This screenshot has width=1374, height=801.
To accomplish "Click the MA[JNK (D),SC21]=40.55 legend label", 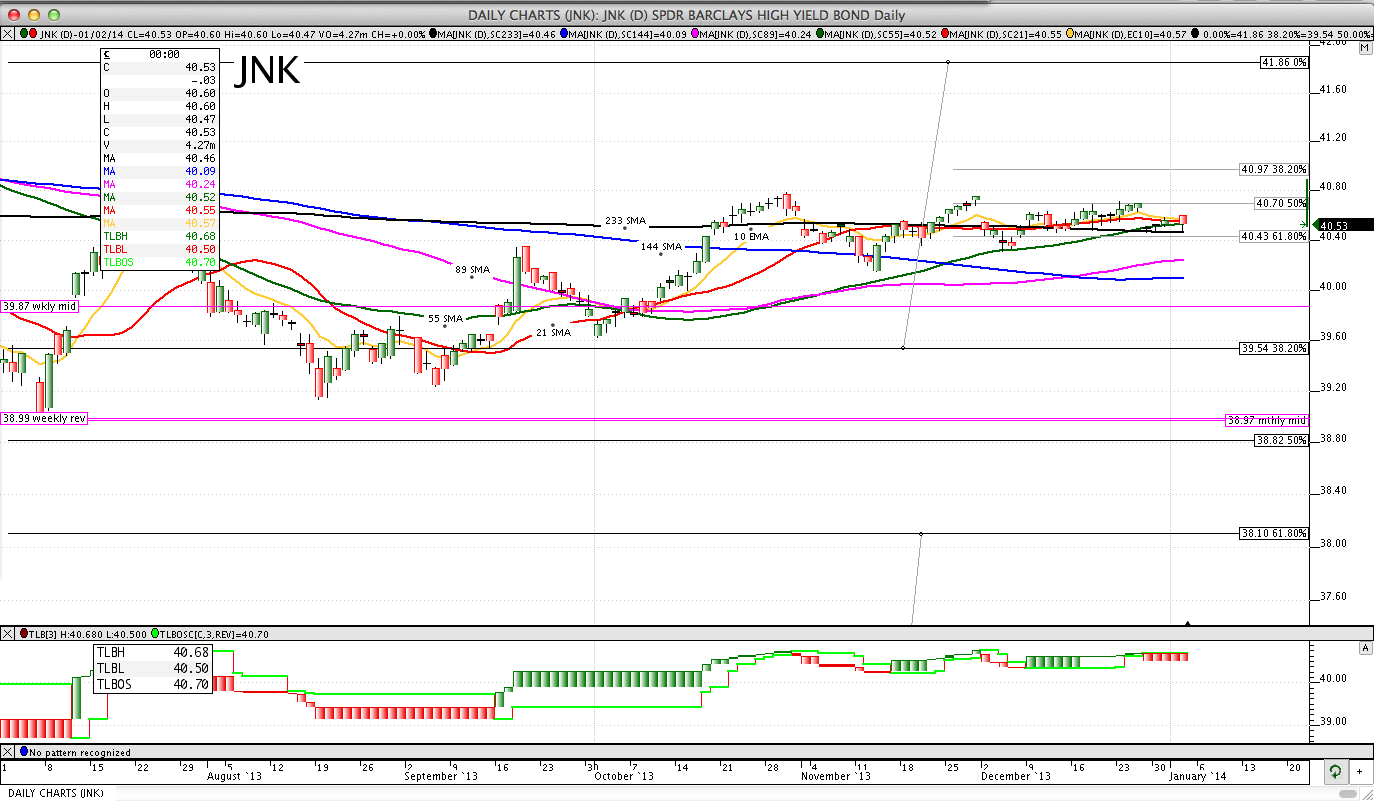I will tap(1008, 33).
